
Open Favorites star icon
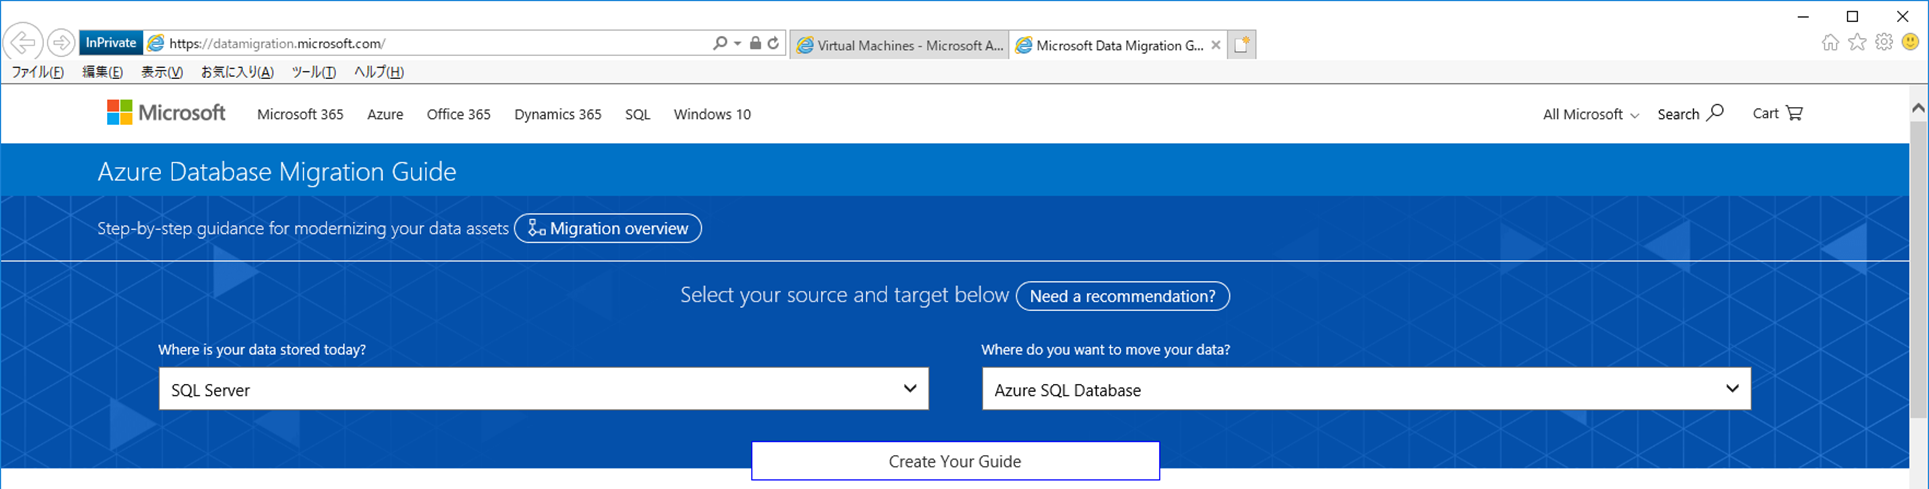[x=1857, y=42]
